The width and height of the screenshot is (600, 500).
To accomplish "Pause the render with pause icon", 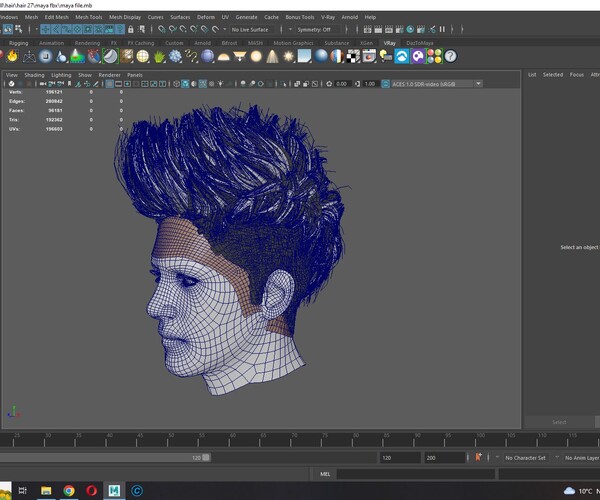I will click(442, 29).
